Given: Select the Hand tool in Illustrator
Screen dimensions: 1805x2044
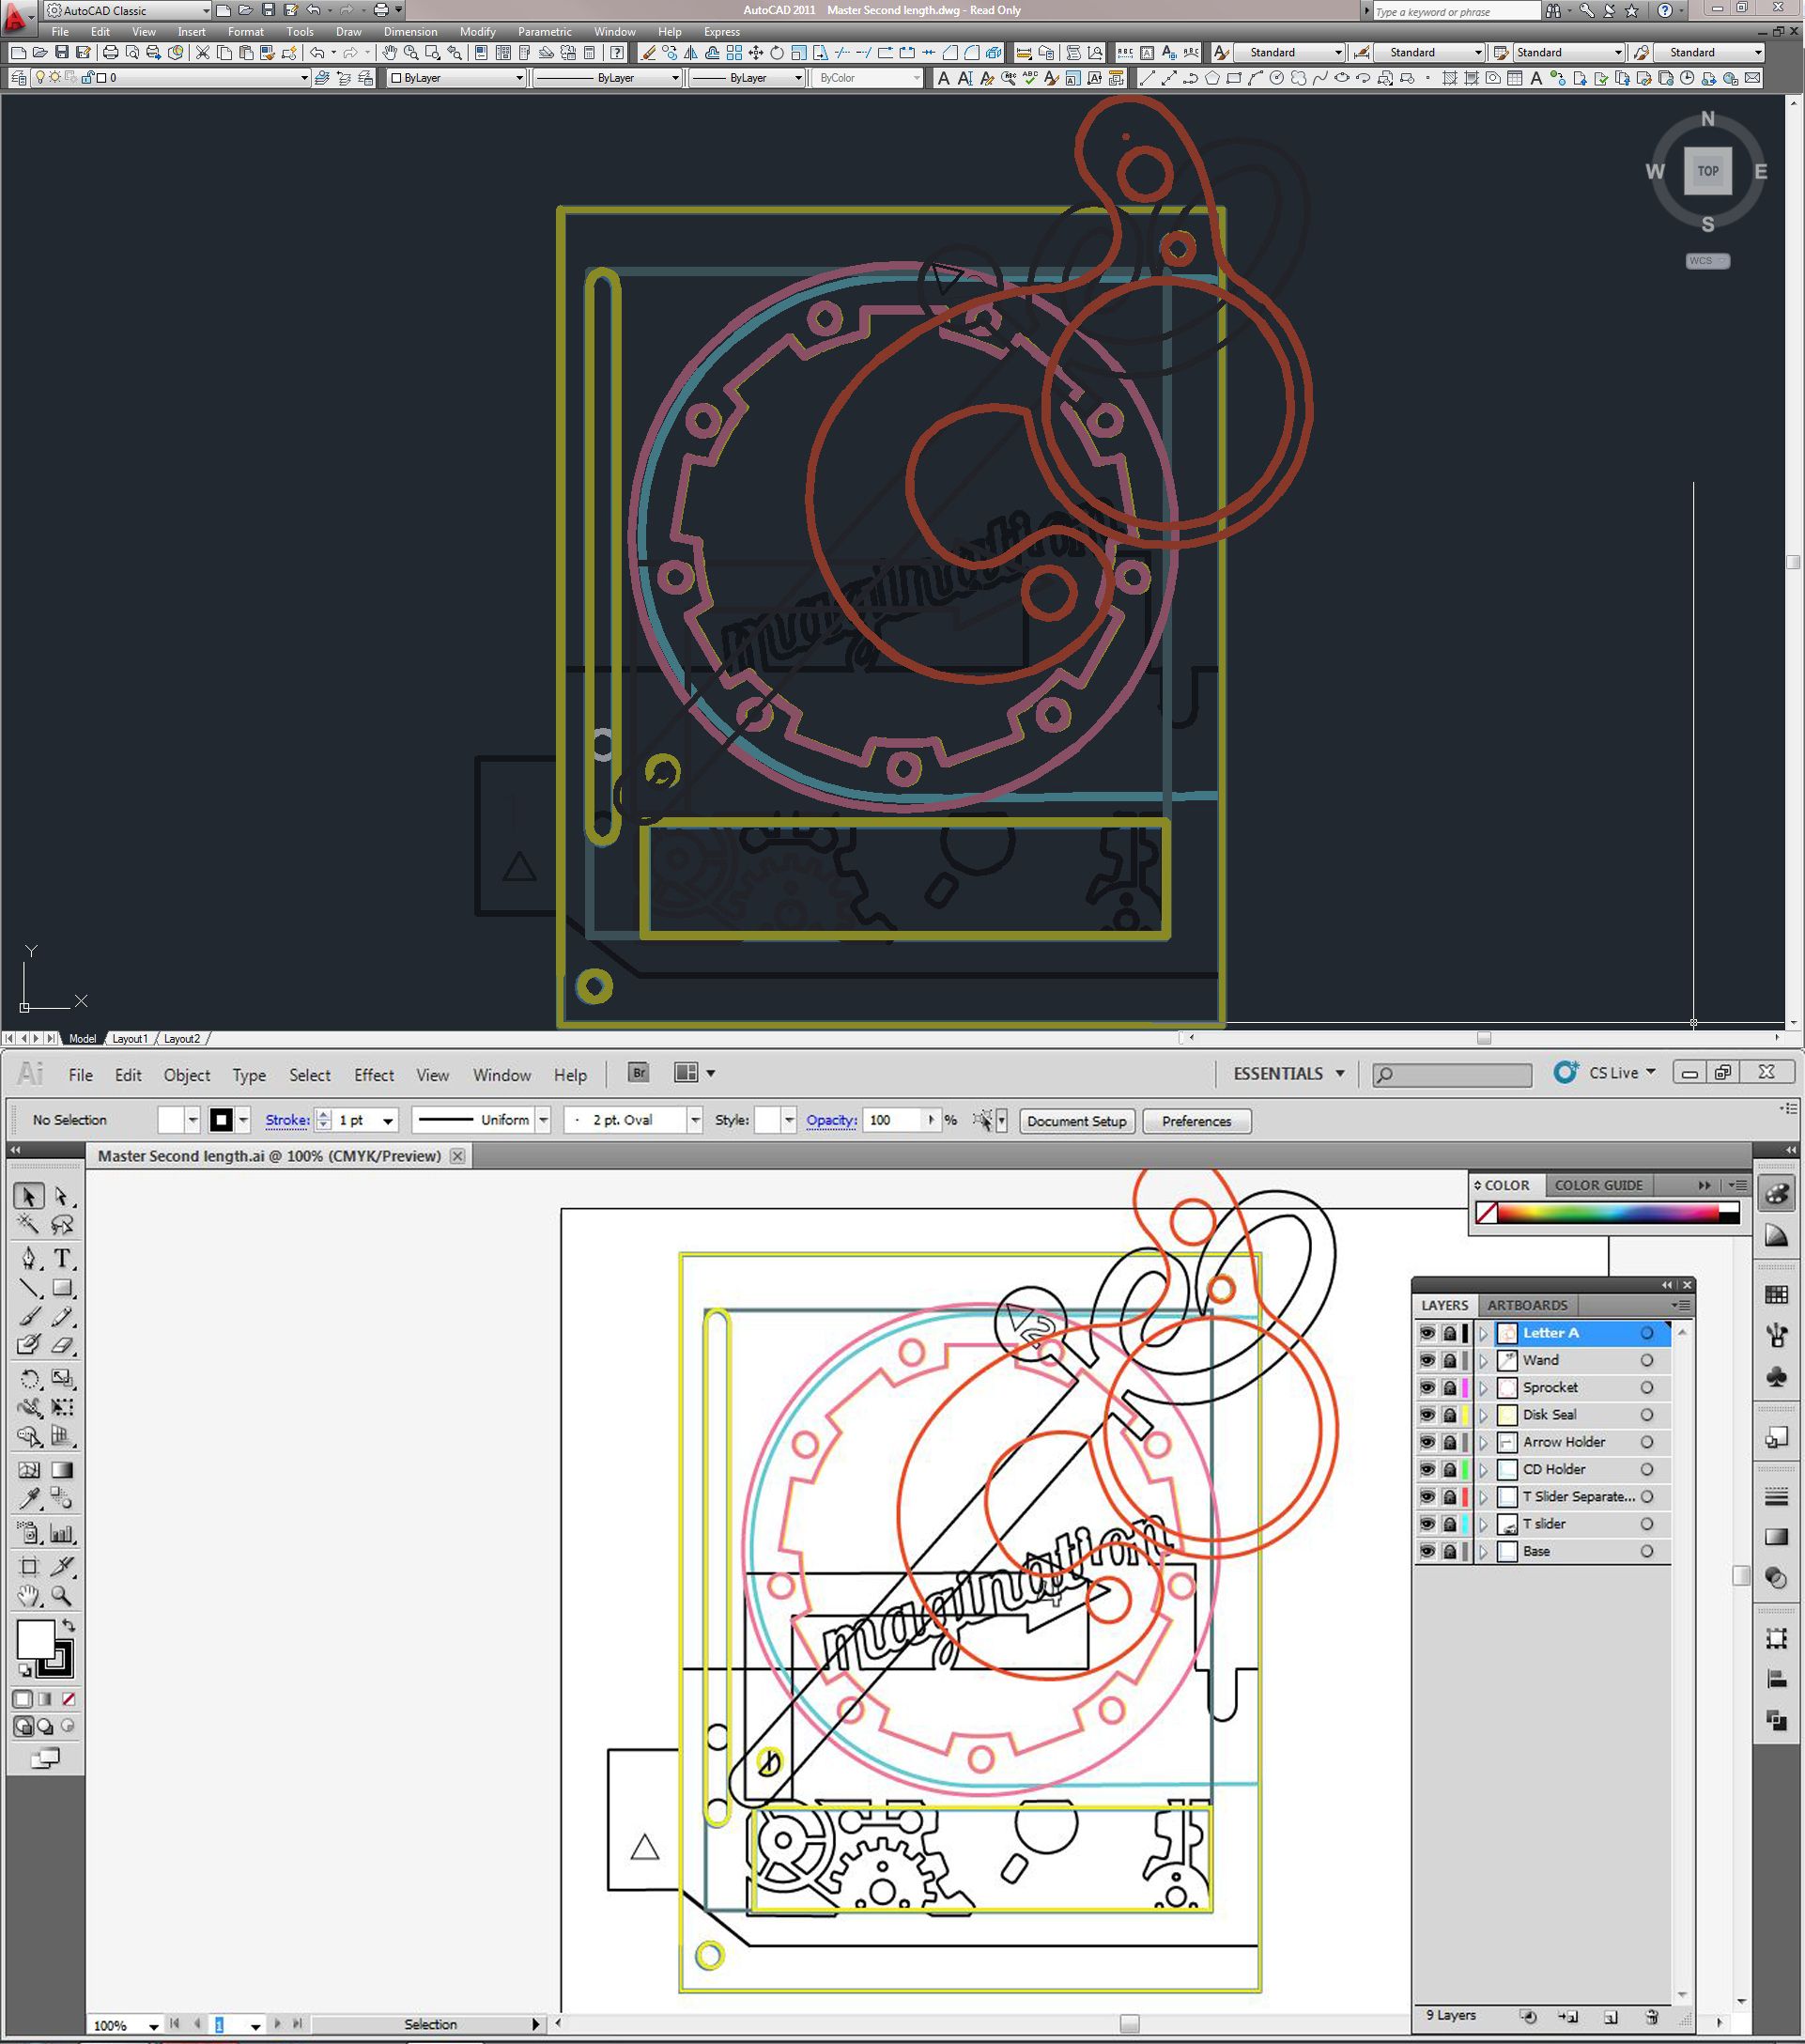Looking at the screenshot, I should 29,1596.
